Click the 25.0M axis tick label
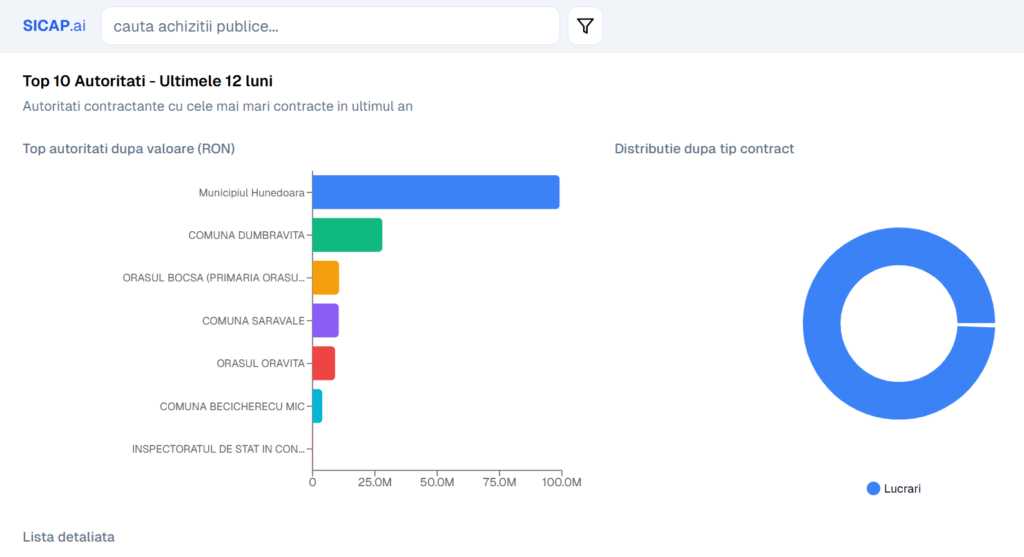Image resolution: width=1024 pixels, height=557 pixels. pos(375,483)
